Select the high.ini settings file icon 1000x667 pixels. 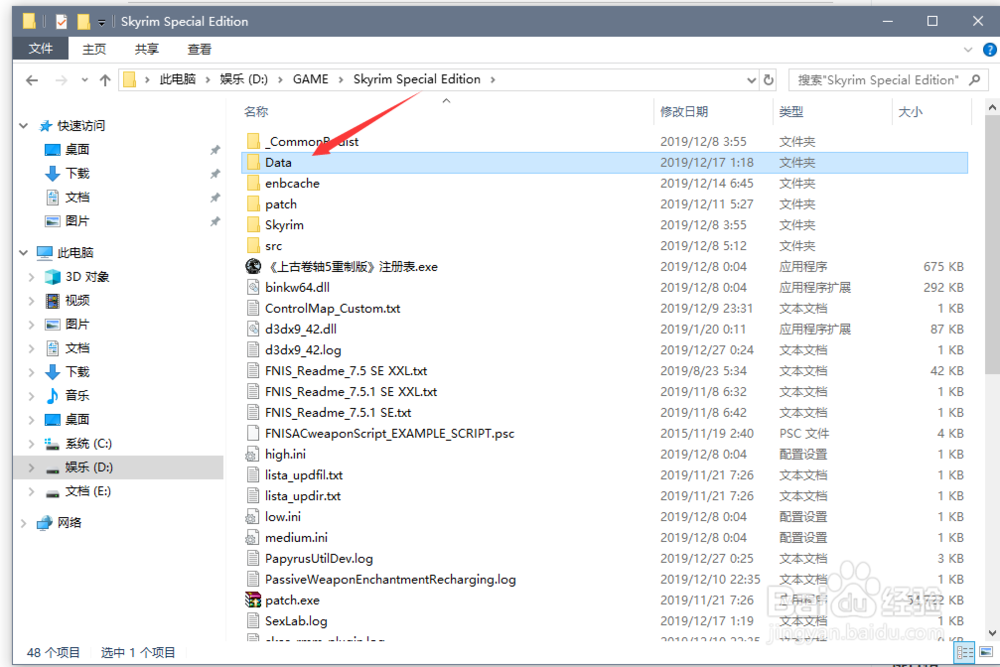tap(253, 454)
